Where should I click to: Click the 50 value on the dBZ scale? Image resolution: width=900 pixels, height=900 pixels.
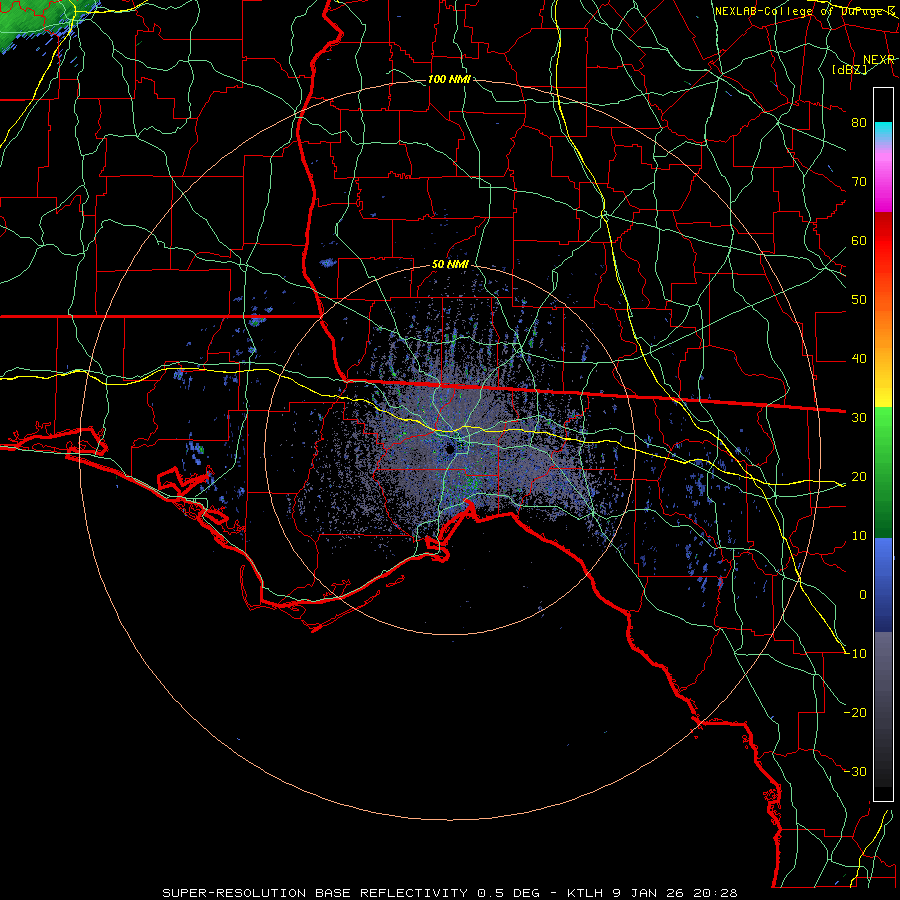[859, 300]
